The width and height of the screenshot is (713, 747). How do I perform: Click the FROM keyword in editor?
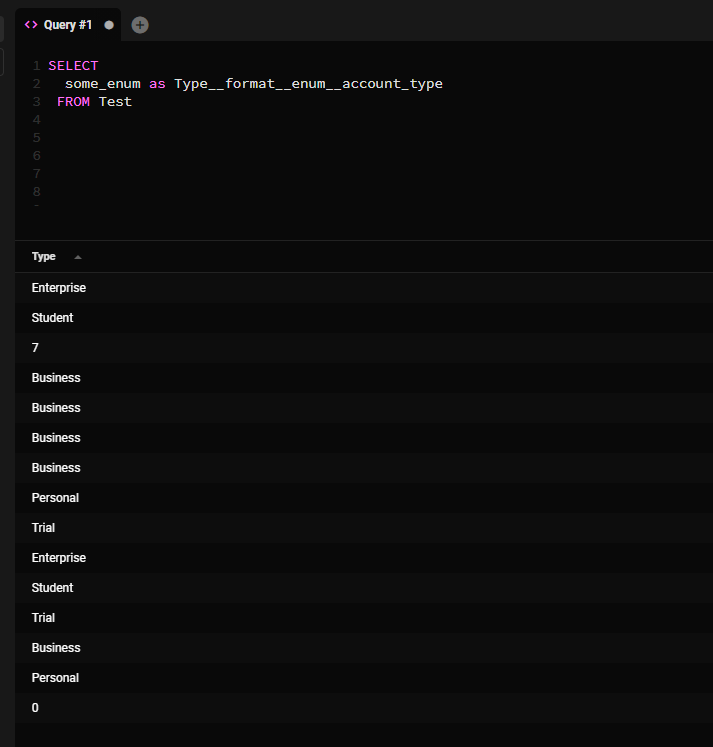tap(73, 102)
